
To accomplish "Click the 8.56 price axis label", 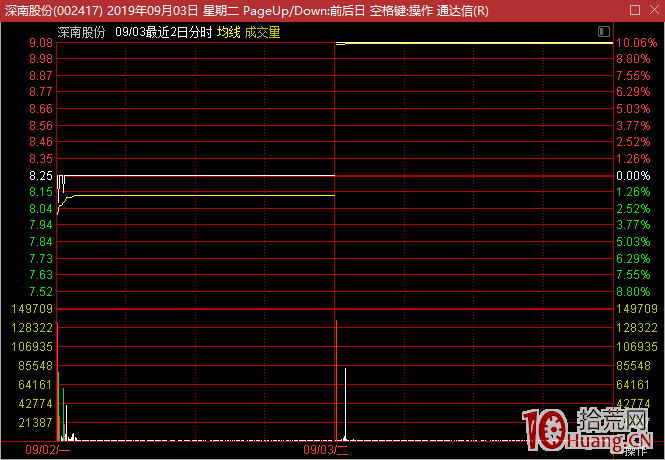I will [41, 126].
